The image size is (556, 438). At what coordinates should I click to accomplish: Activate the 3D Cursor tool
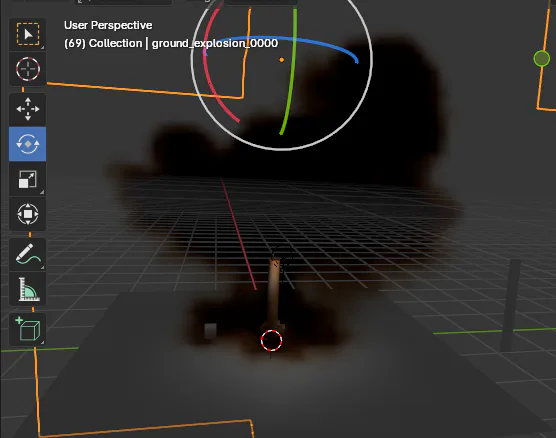click(28, 69)
